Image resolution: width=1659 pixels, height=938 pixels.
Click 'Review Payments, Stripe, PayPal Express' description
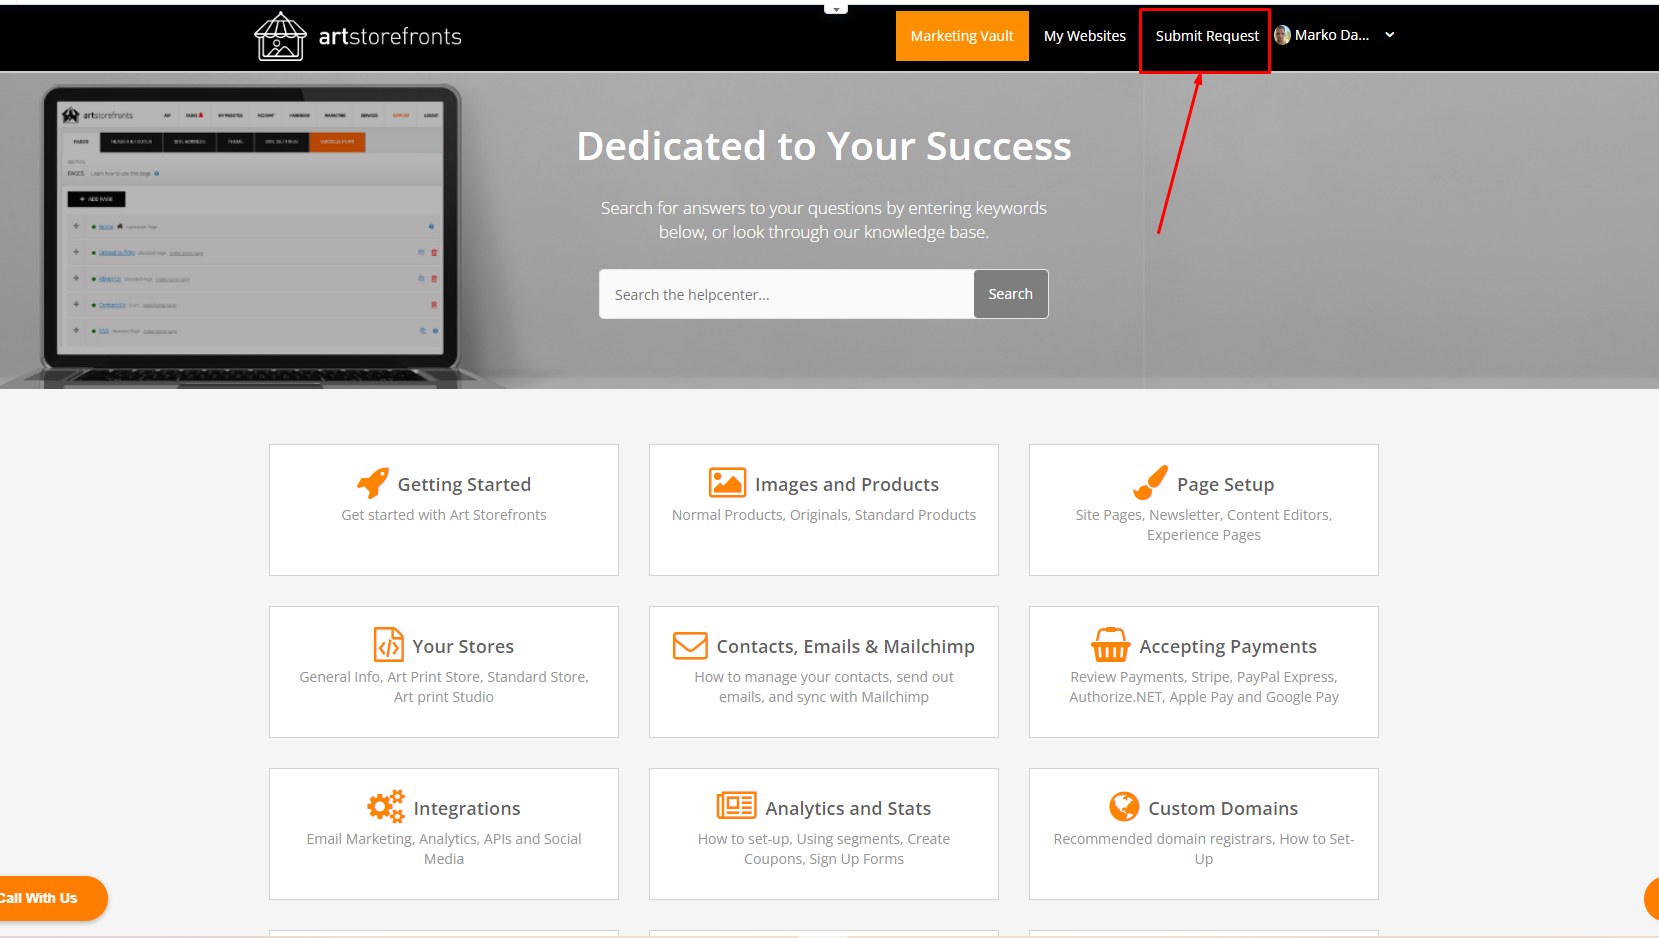1204,687
